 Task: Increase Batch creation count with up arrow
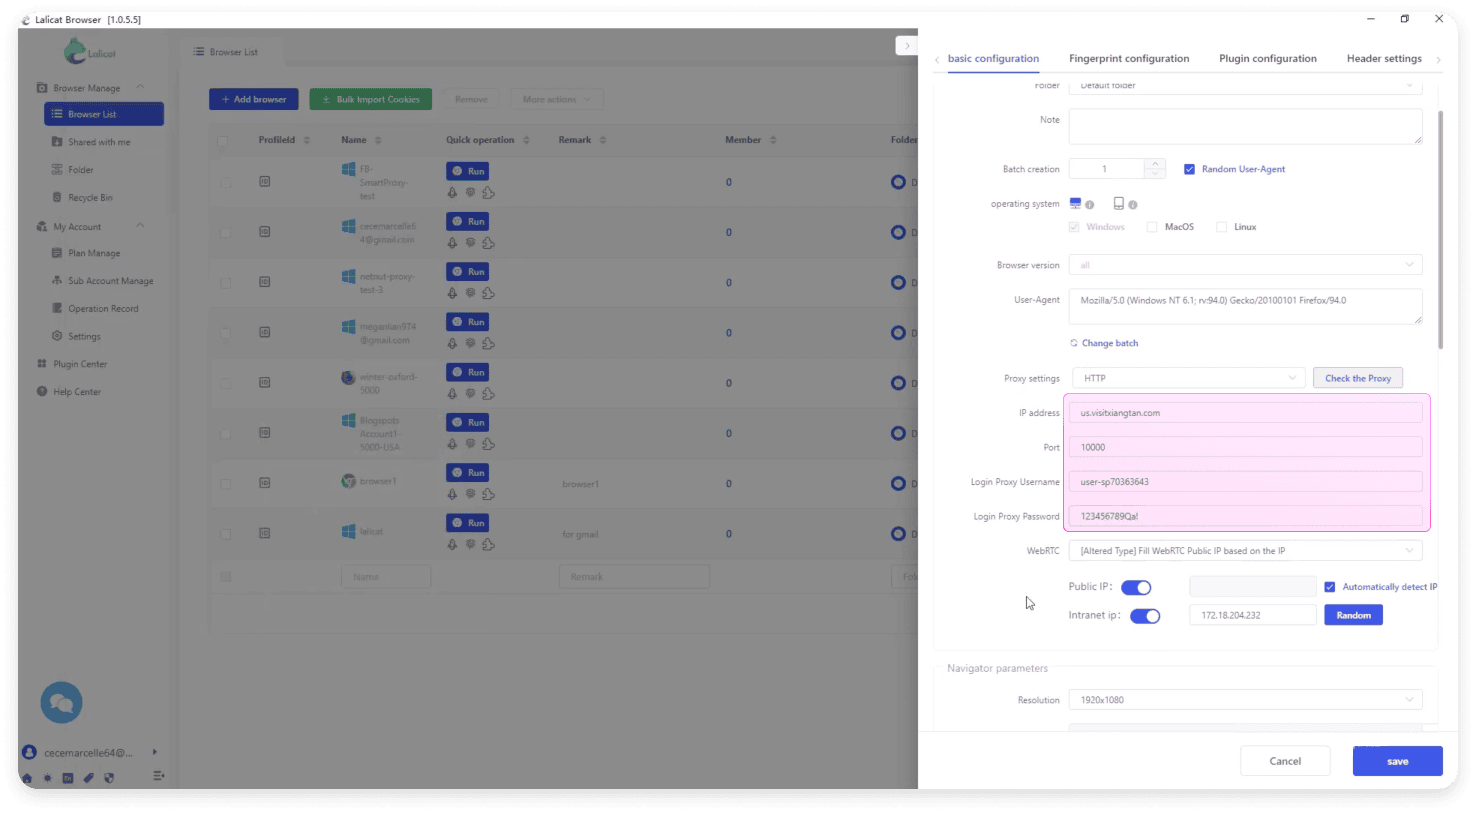[1155, 164]
